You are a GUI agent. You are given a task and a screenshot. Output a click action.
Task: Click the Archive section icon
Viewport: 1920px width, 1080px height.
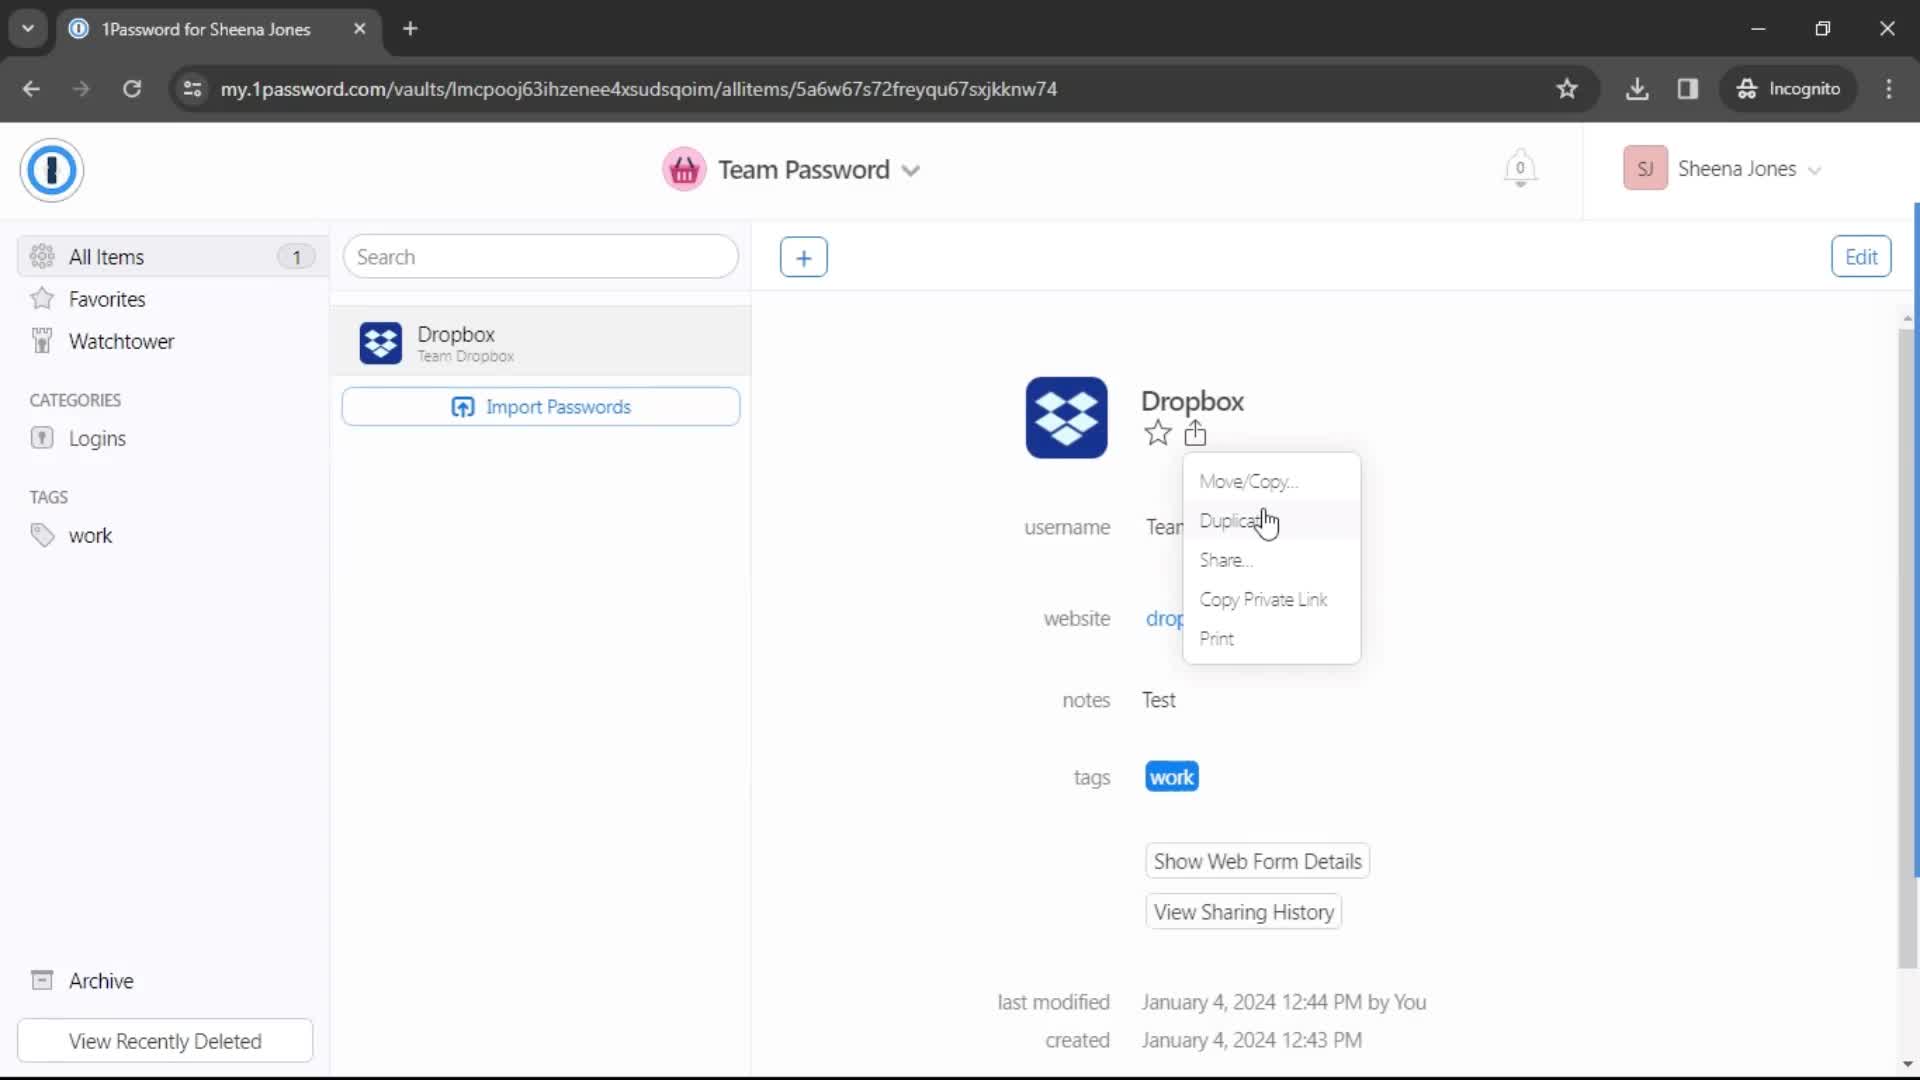point(42,980)
